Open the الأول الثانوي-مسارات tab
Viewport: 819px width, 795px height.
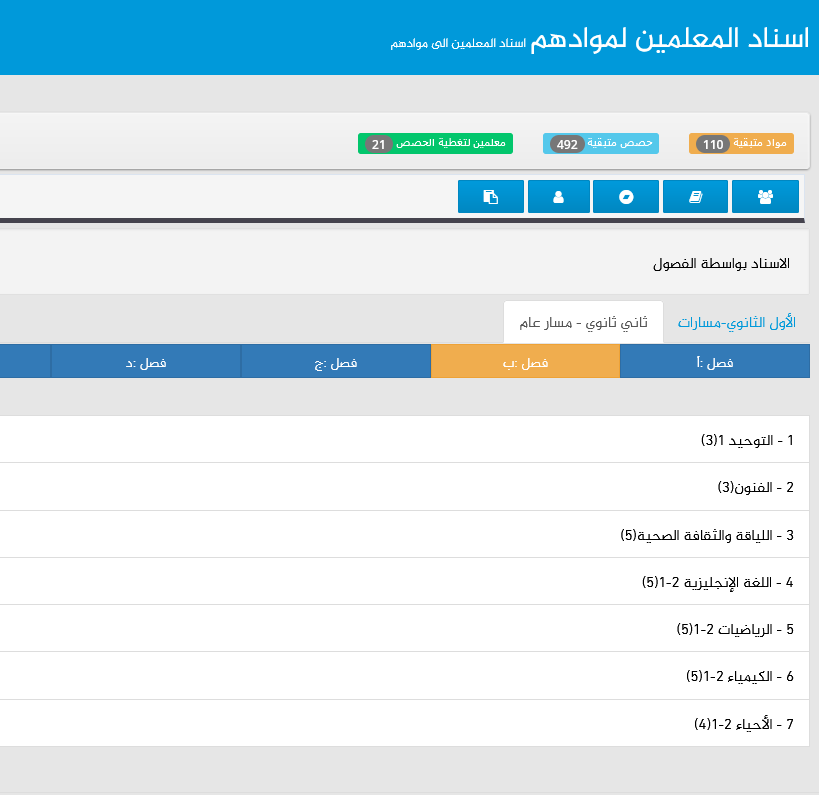coord(737,323)
